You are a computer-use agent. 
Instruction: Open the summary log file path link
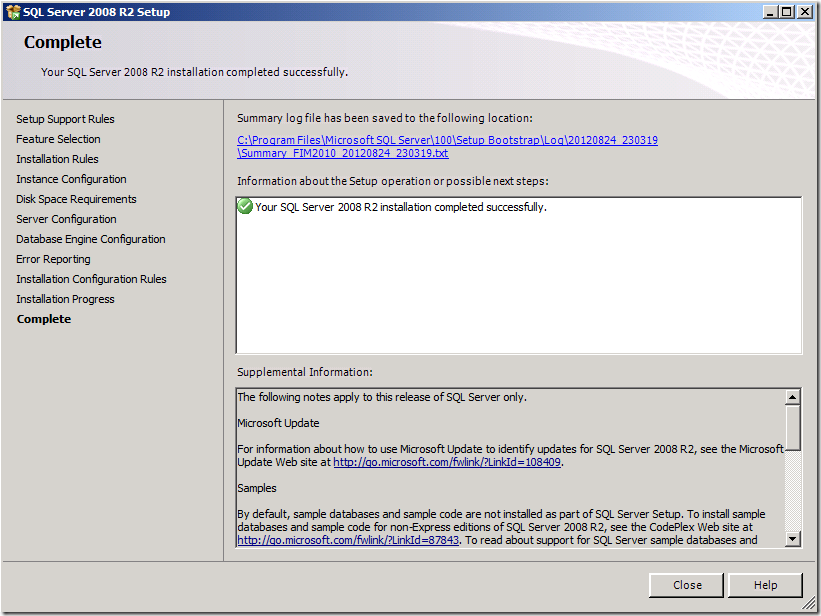coord(447,147)
